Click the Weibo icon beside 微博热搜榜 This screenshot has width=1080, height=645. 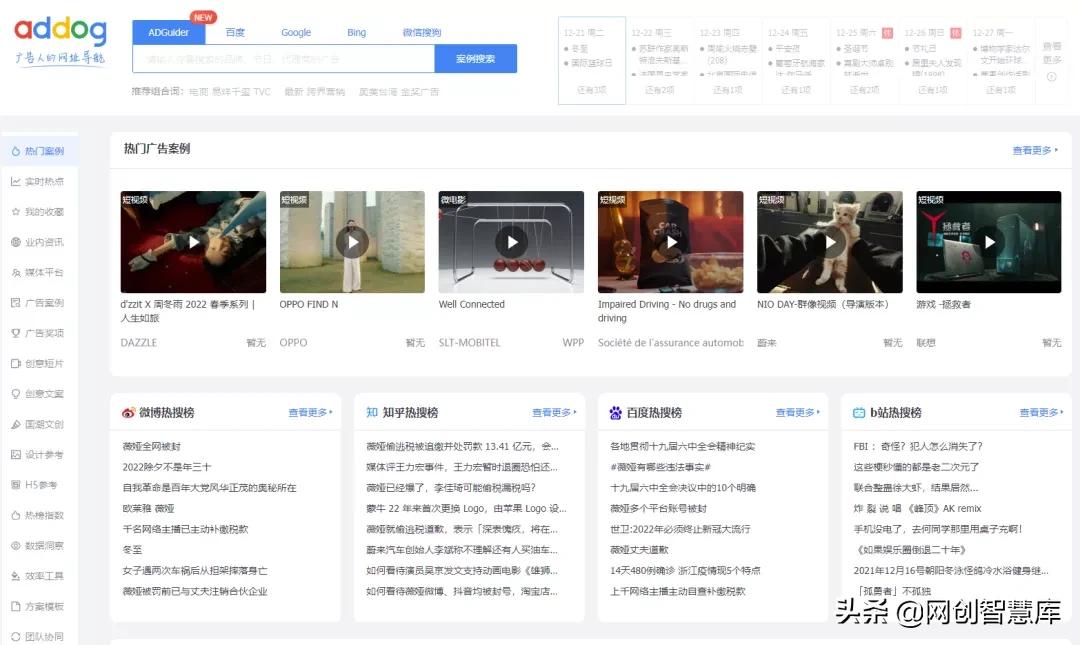(x=127, y=412)
